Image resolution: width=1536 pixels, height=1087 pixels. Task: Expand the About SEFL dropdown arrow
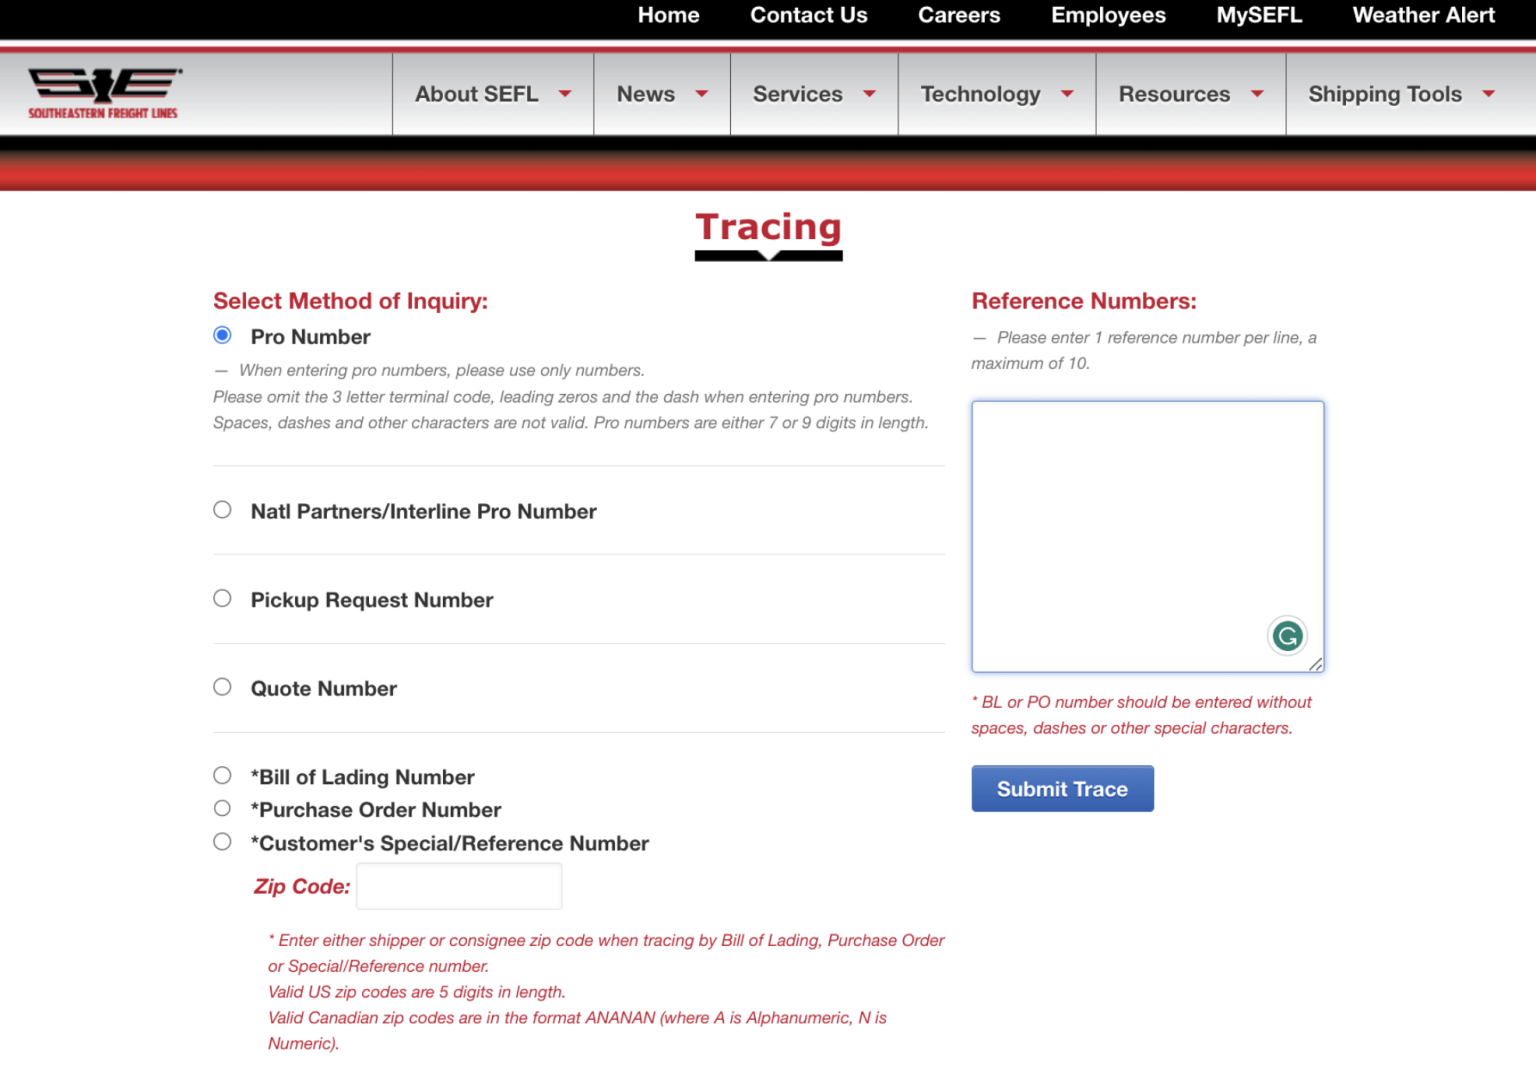coord(565,94)
